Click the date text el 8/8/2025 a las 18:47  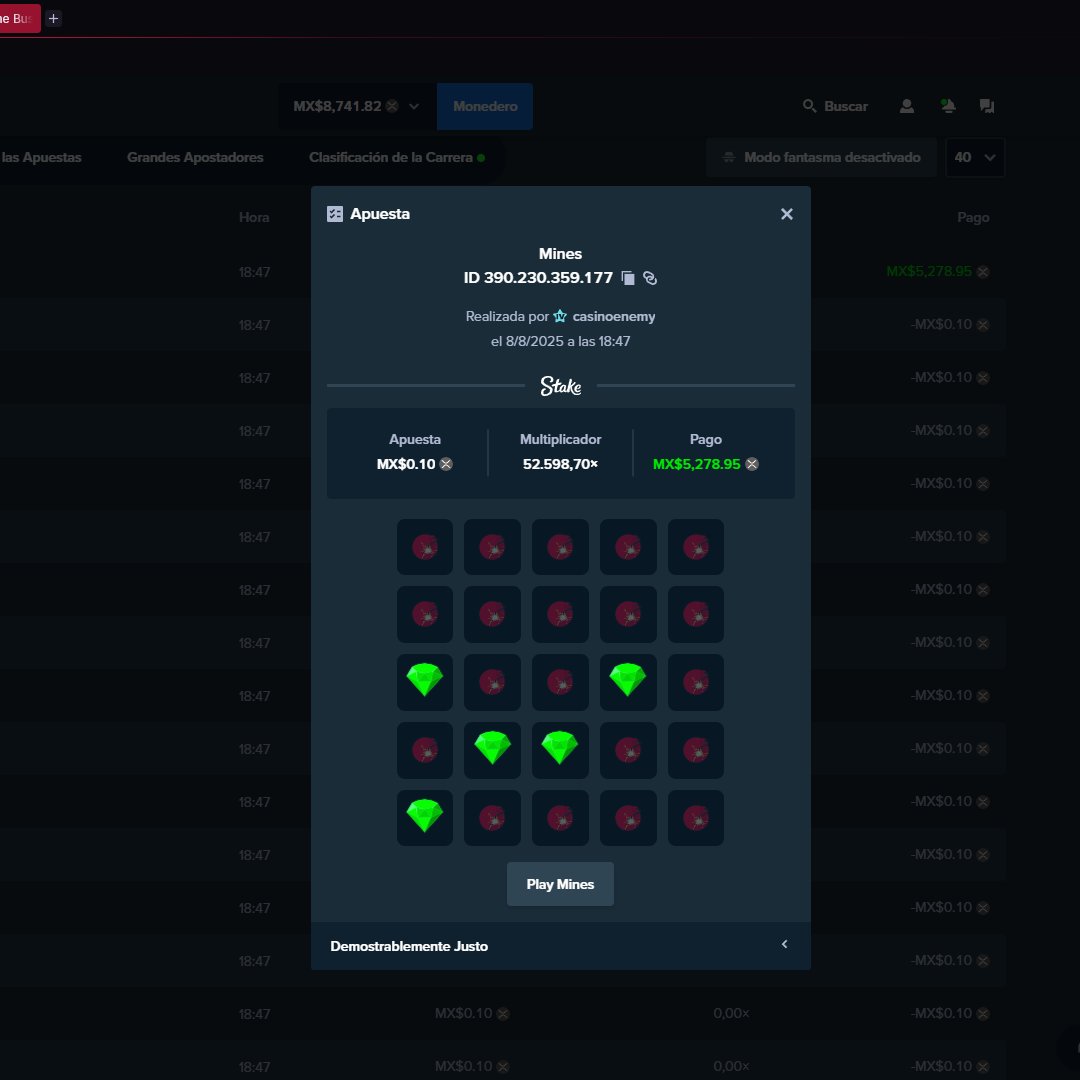coord(560,341)
